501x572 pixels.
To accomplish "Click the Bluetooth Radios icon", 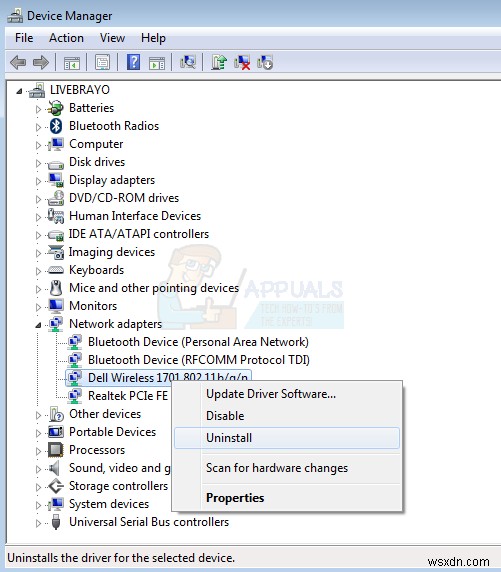I will tap(56, 126).
